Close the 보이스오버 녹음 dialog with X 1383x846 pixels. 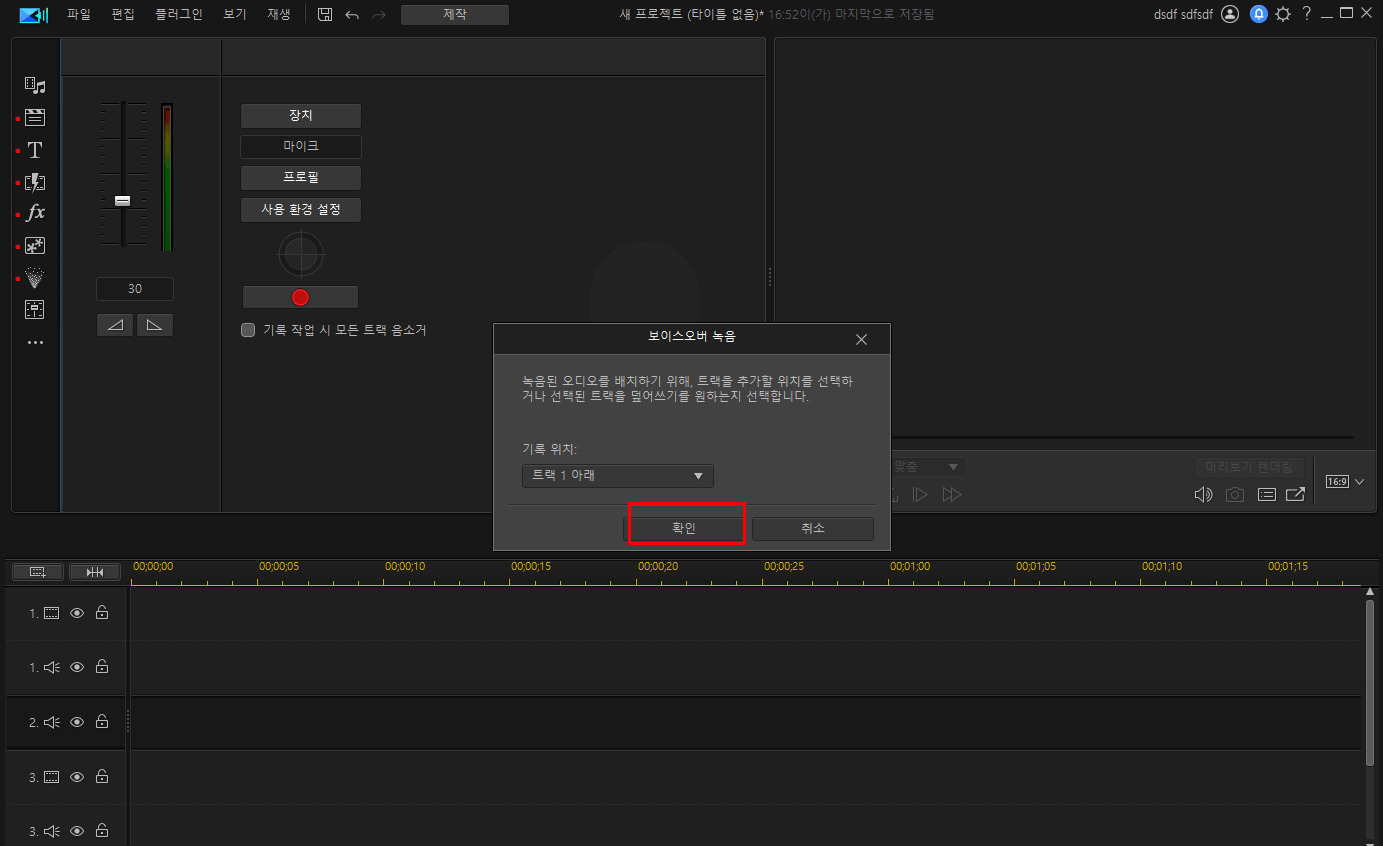click(x=862, y=340)
